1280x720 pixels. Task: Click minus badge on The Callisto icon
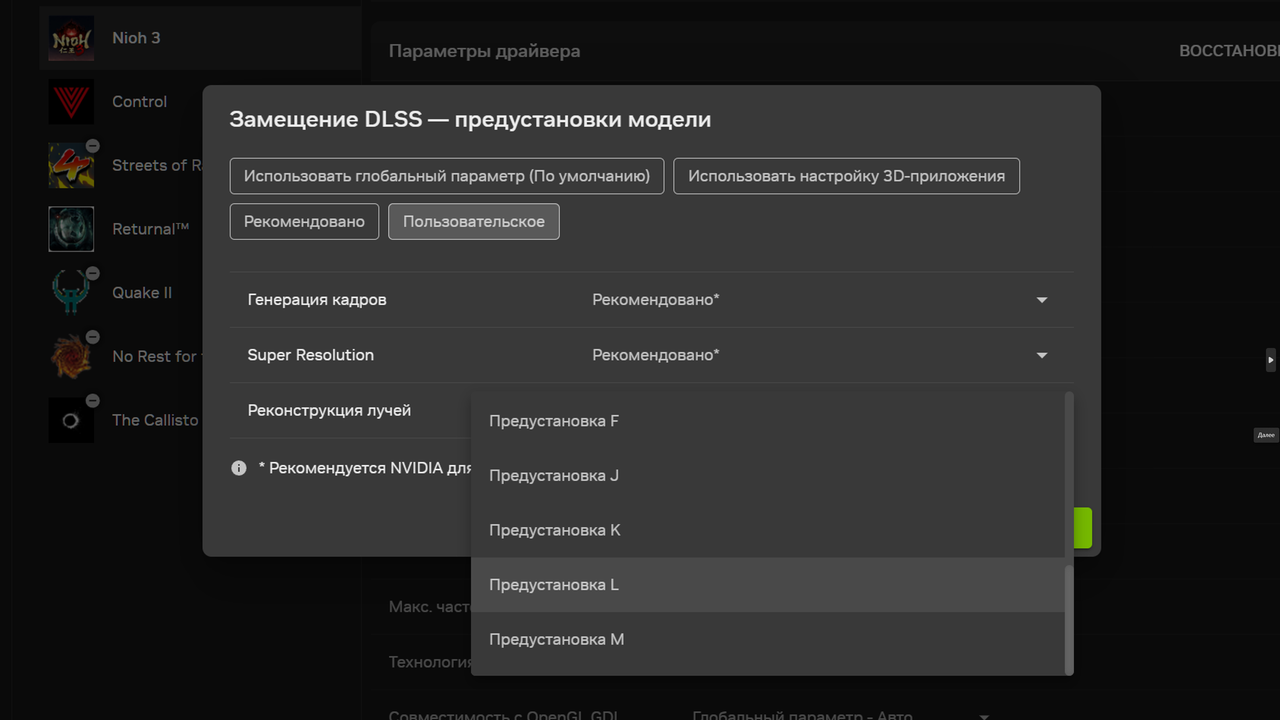click(x=92, y=401)
